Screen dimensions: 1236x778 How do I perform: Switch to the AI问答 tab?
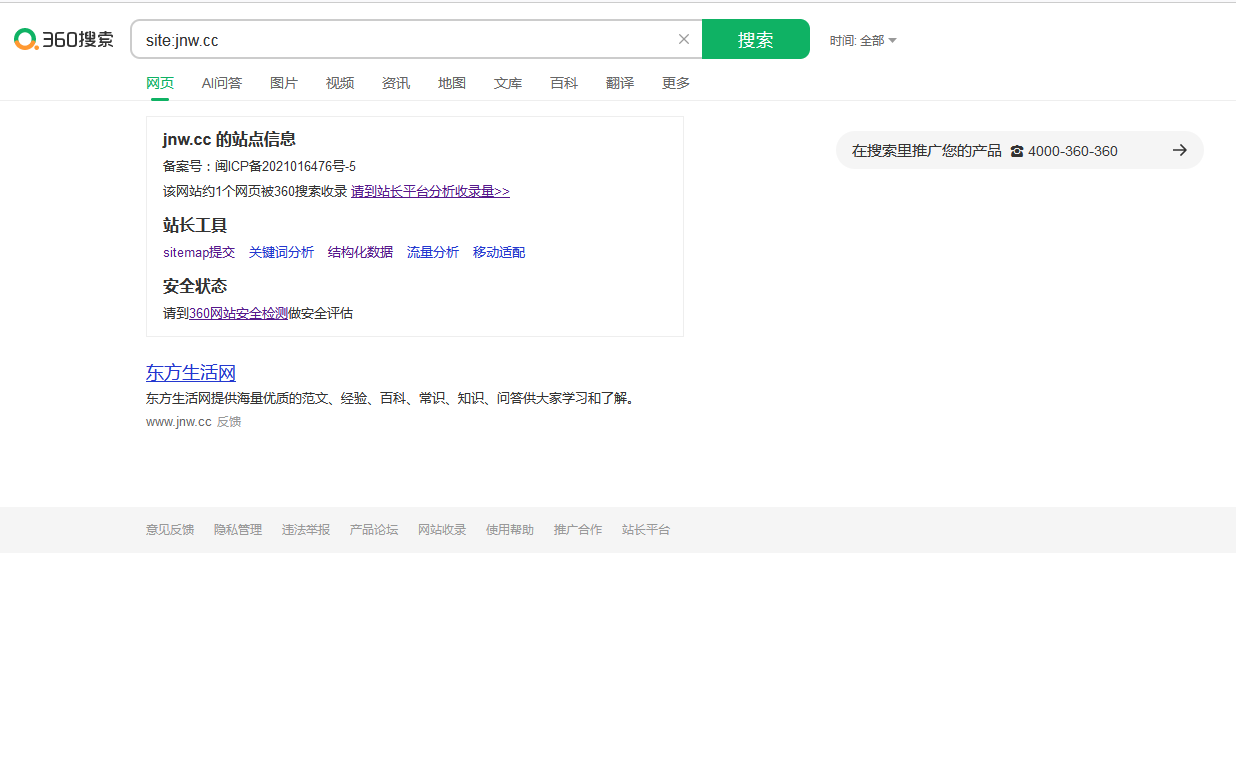pos(222,83)
